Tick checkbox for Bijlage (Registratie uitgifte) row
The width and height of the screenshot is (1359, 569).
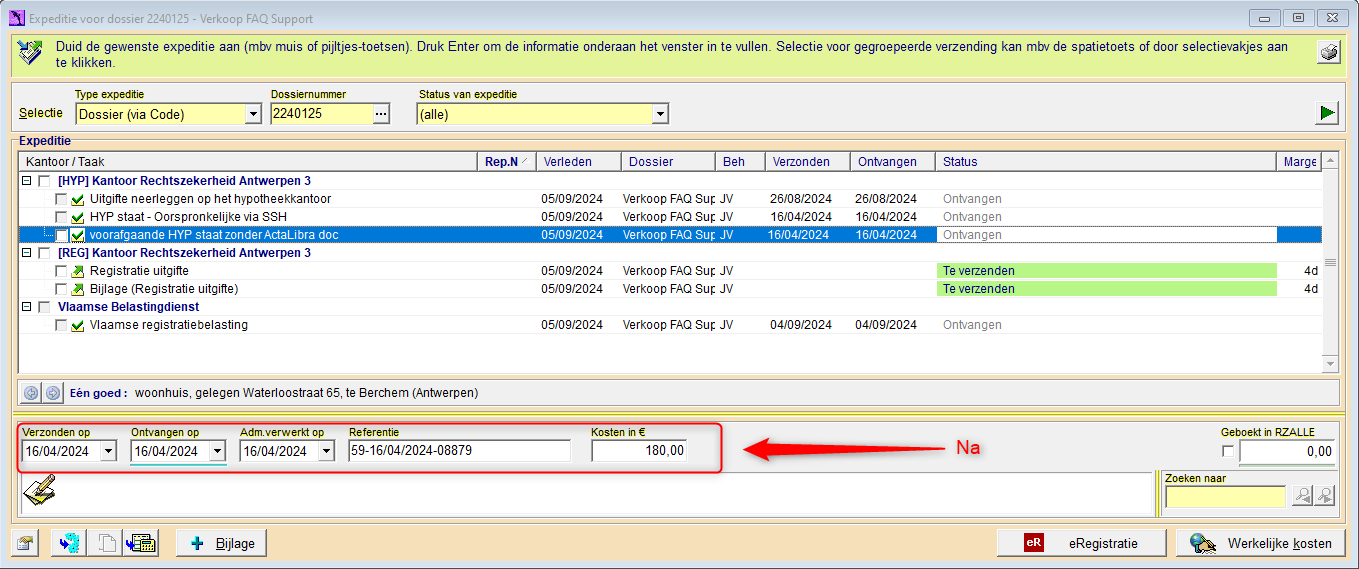pyautogui.click(x=62, y=289)
